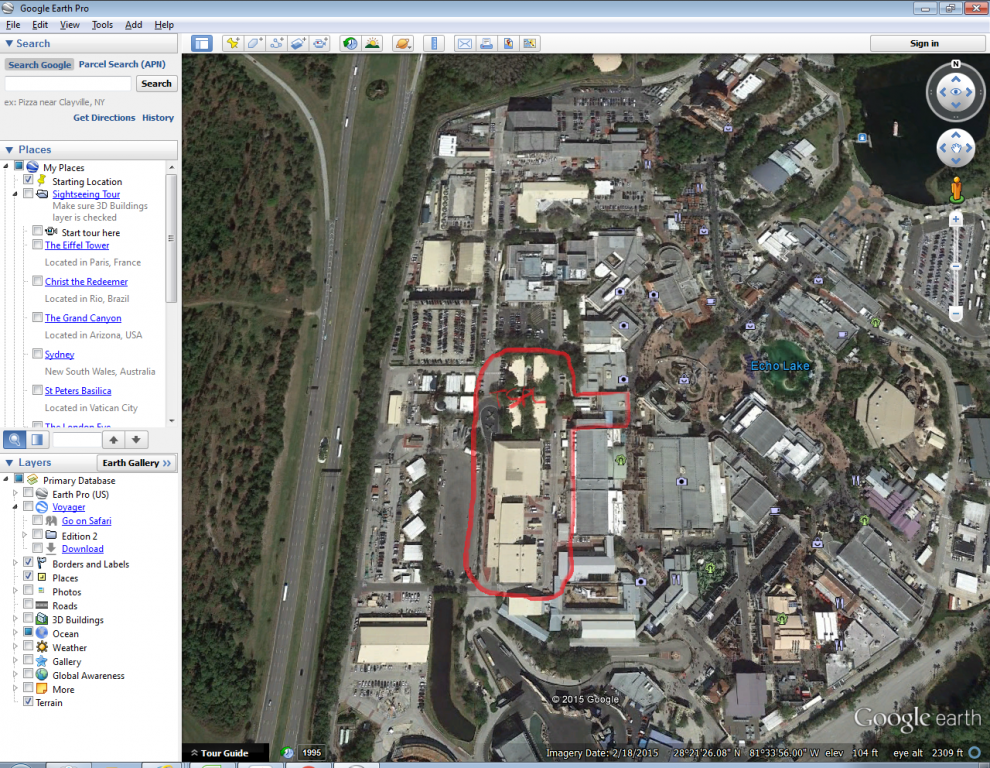This screenshot has width=990, height=768.
Task: Click the Print toolbar icon
Action: 486,44
